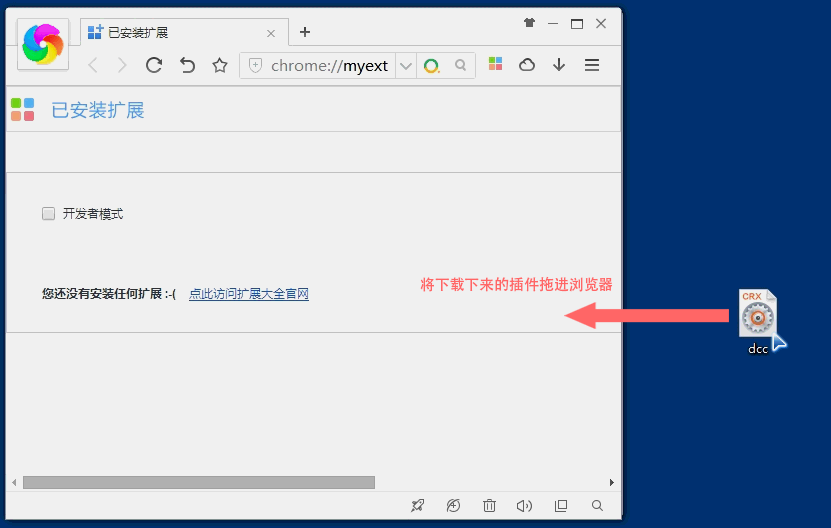Click the undo restore-page arrow icon
The width and height of the screenshot is (831, 528).
pos(187,65)
